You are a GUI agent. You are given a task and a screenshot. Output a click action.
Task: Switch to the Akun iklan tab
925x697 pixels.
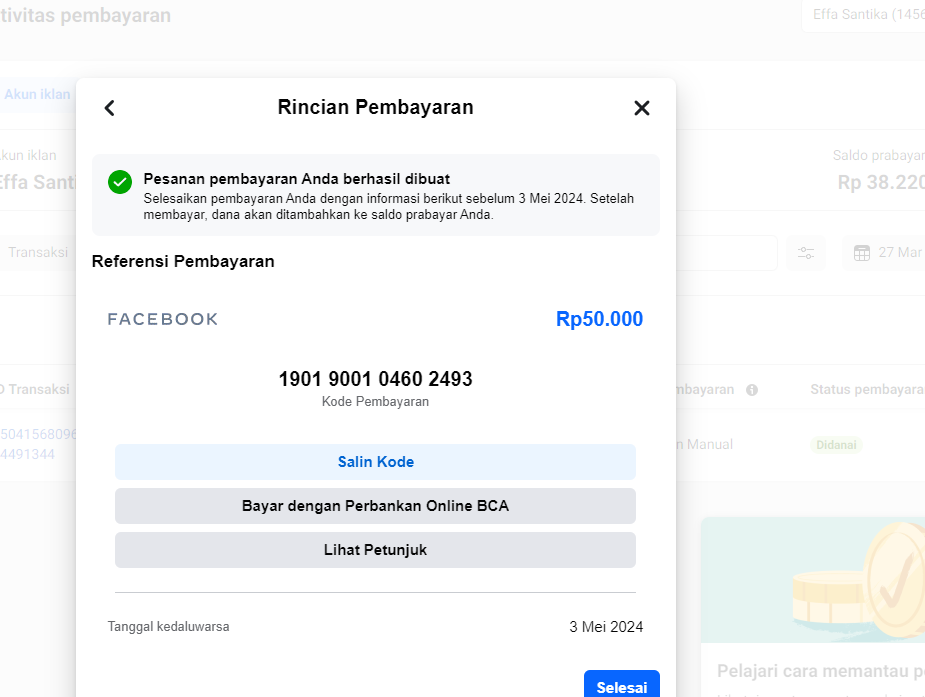(37, 94)
